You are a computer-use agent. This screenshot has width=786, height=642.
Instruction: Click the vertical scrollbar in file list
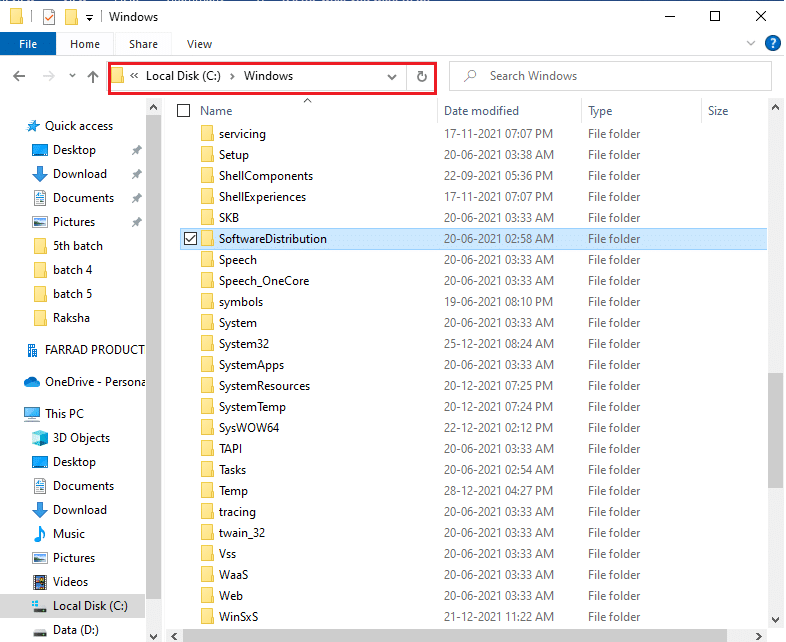pyautogui.click(x=776, y=430)
